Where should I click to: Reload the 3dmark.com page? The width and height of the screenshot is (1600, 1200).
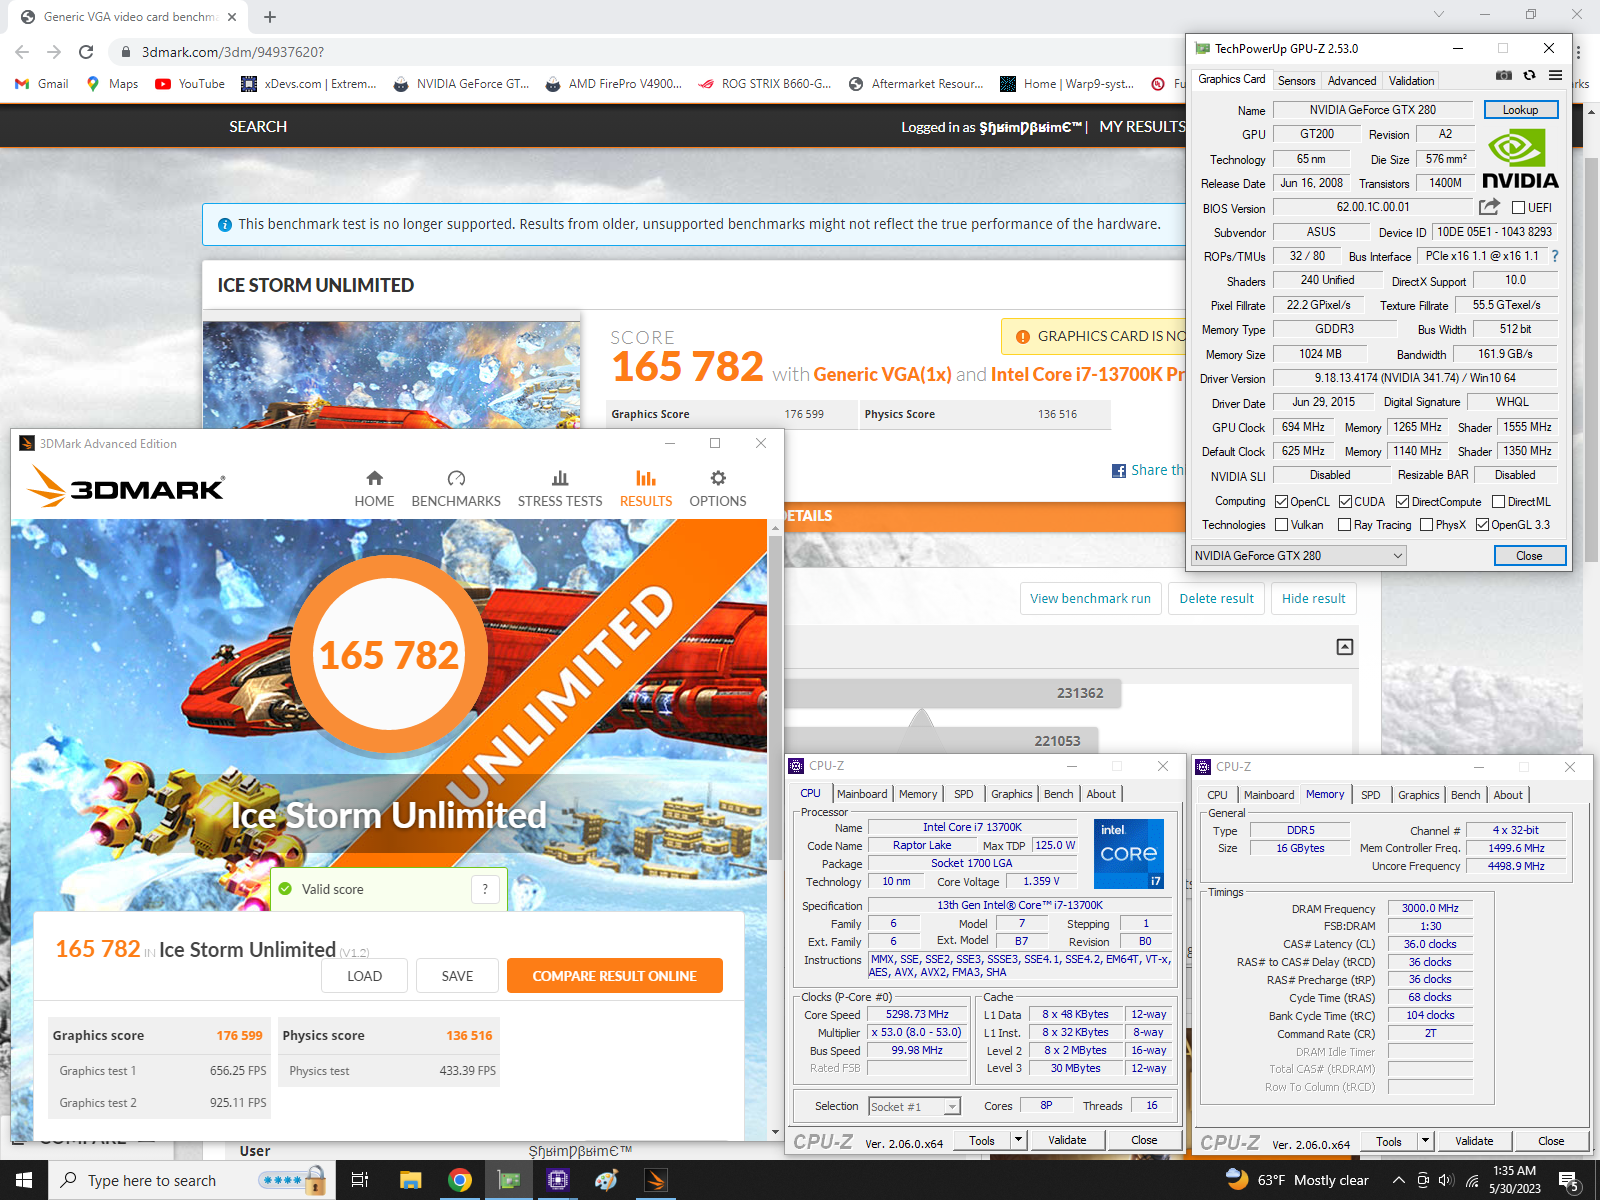point(86,52)
